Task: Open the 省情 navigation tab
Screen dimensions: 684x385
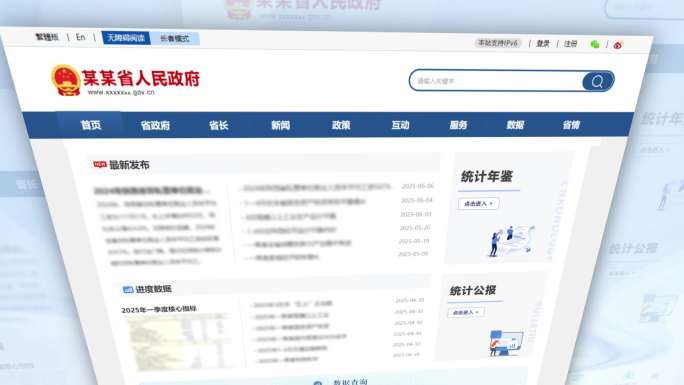Action: [571, 125]
